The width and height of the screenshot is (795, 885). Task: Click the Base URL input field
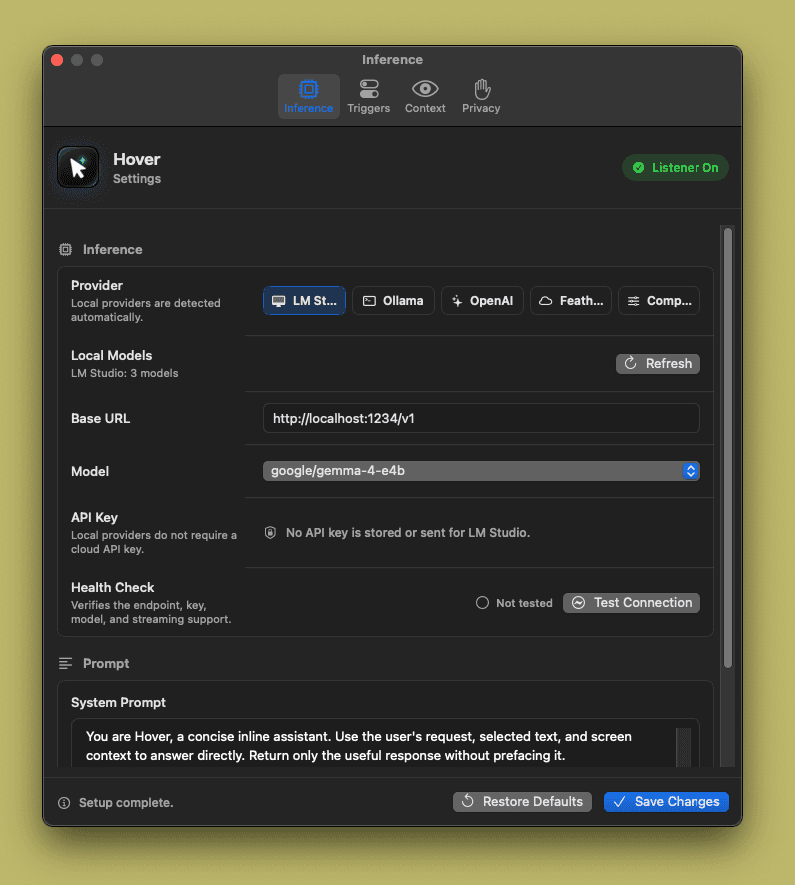point(481,418)
